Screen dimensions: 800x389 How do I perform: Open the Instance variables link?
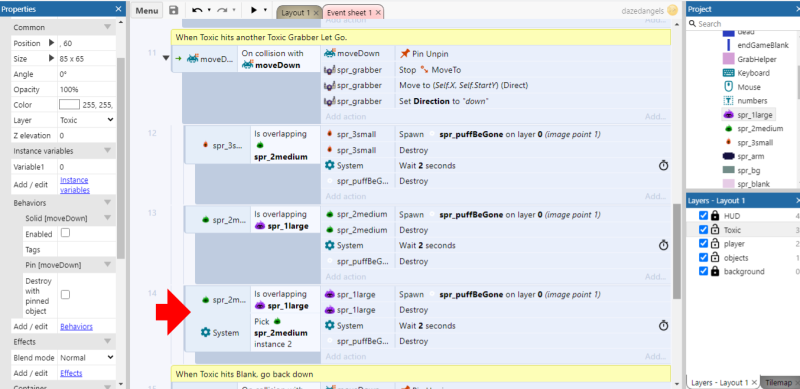[x=74, y=185]
